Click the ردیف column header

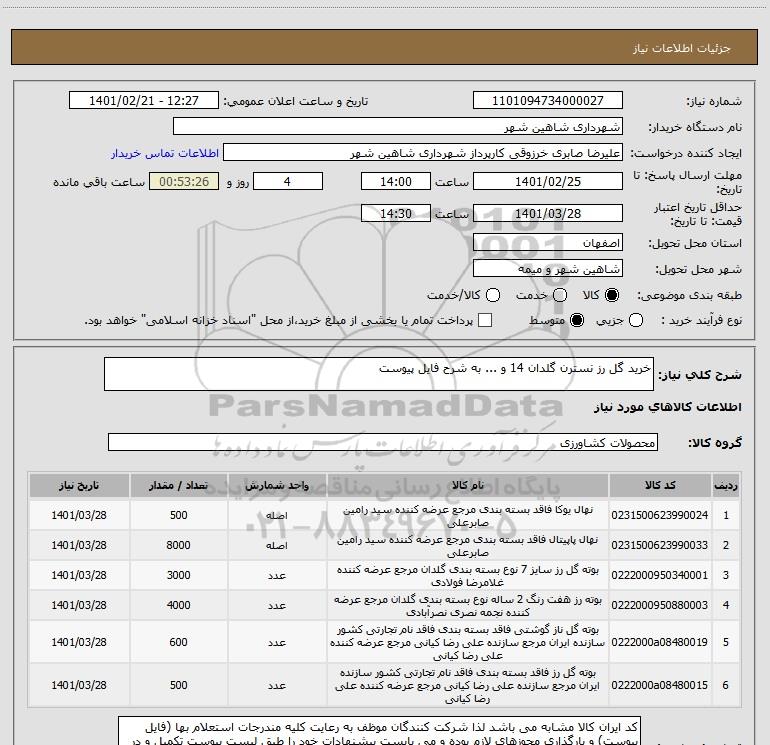[x=726, y=485]
